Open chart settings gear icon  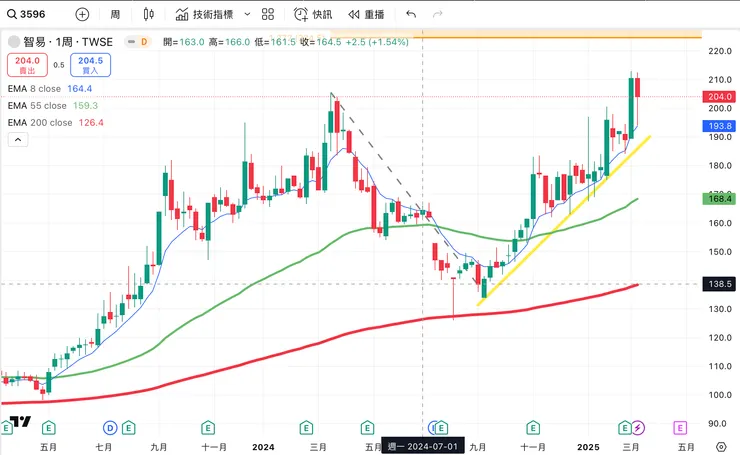pos(721,447)
